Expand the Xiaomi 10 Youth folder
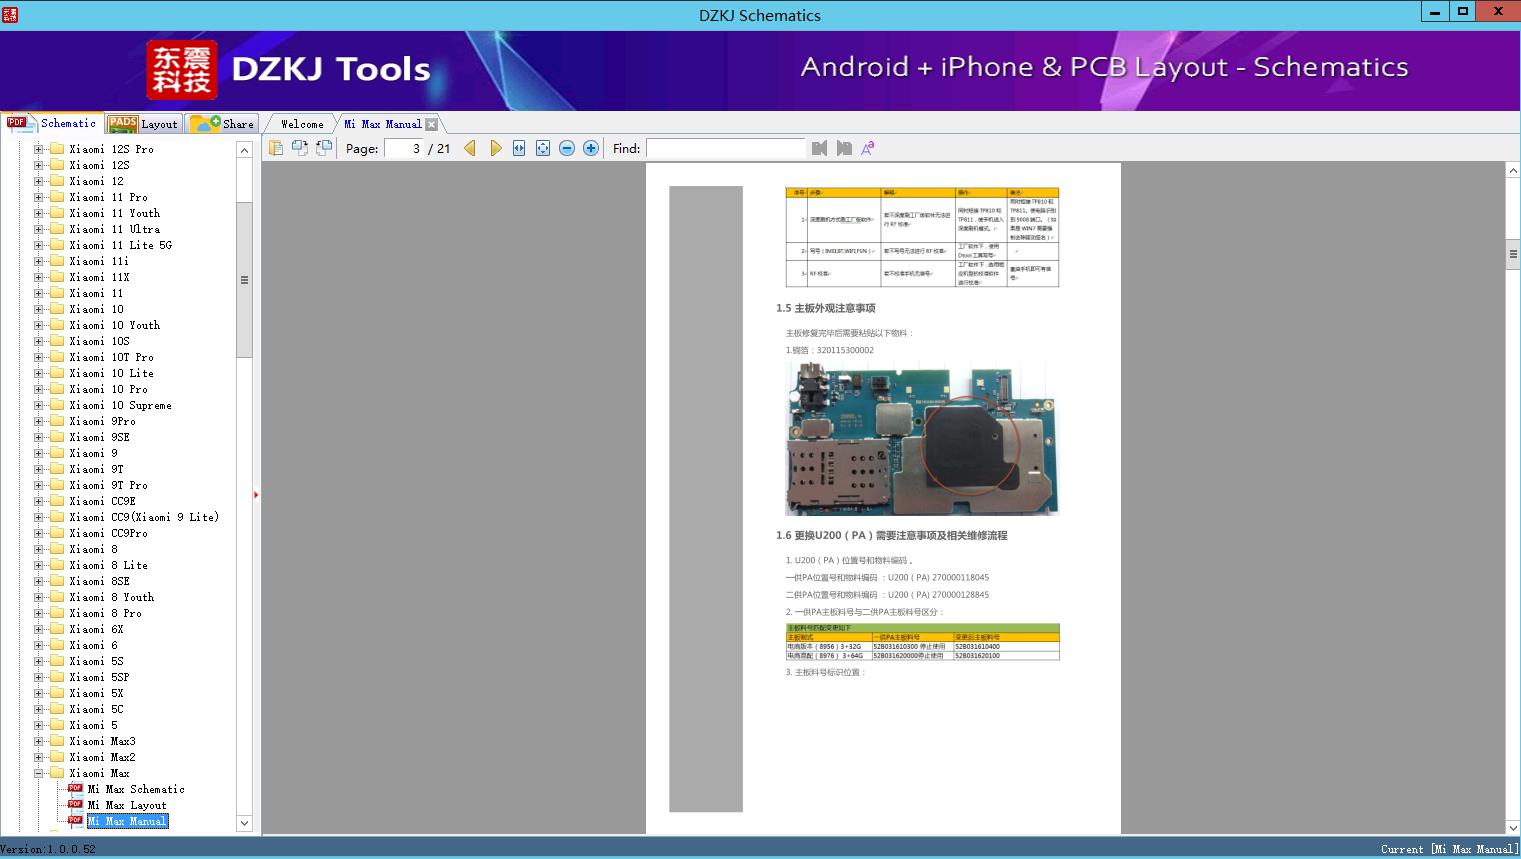The width and height of the screenshot is (1521, 859). 39,325
